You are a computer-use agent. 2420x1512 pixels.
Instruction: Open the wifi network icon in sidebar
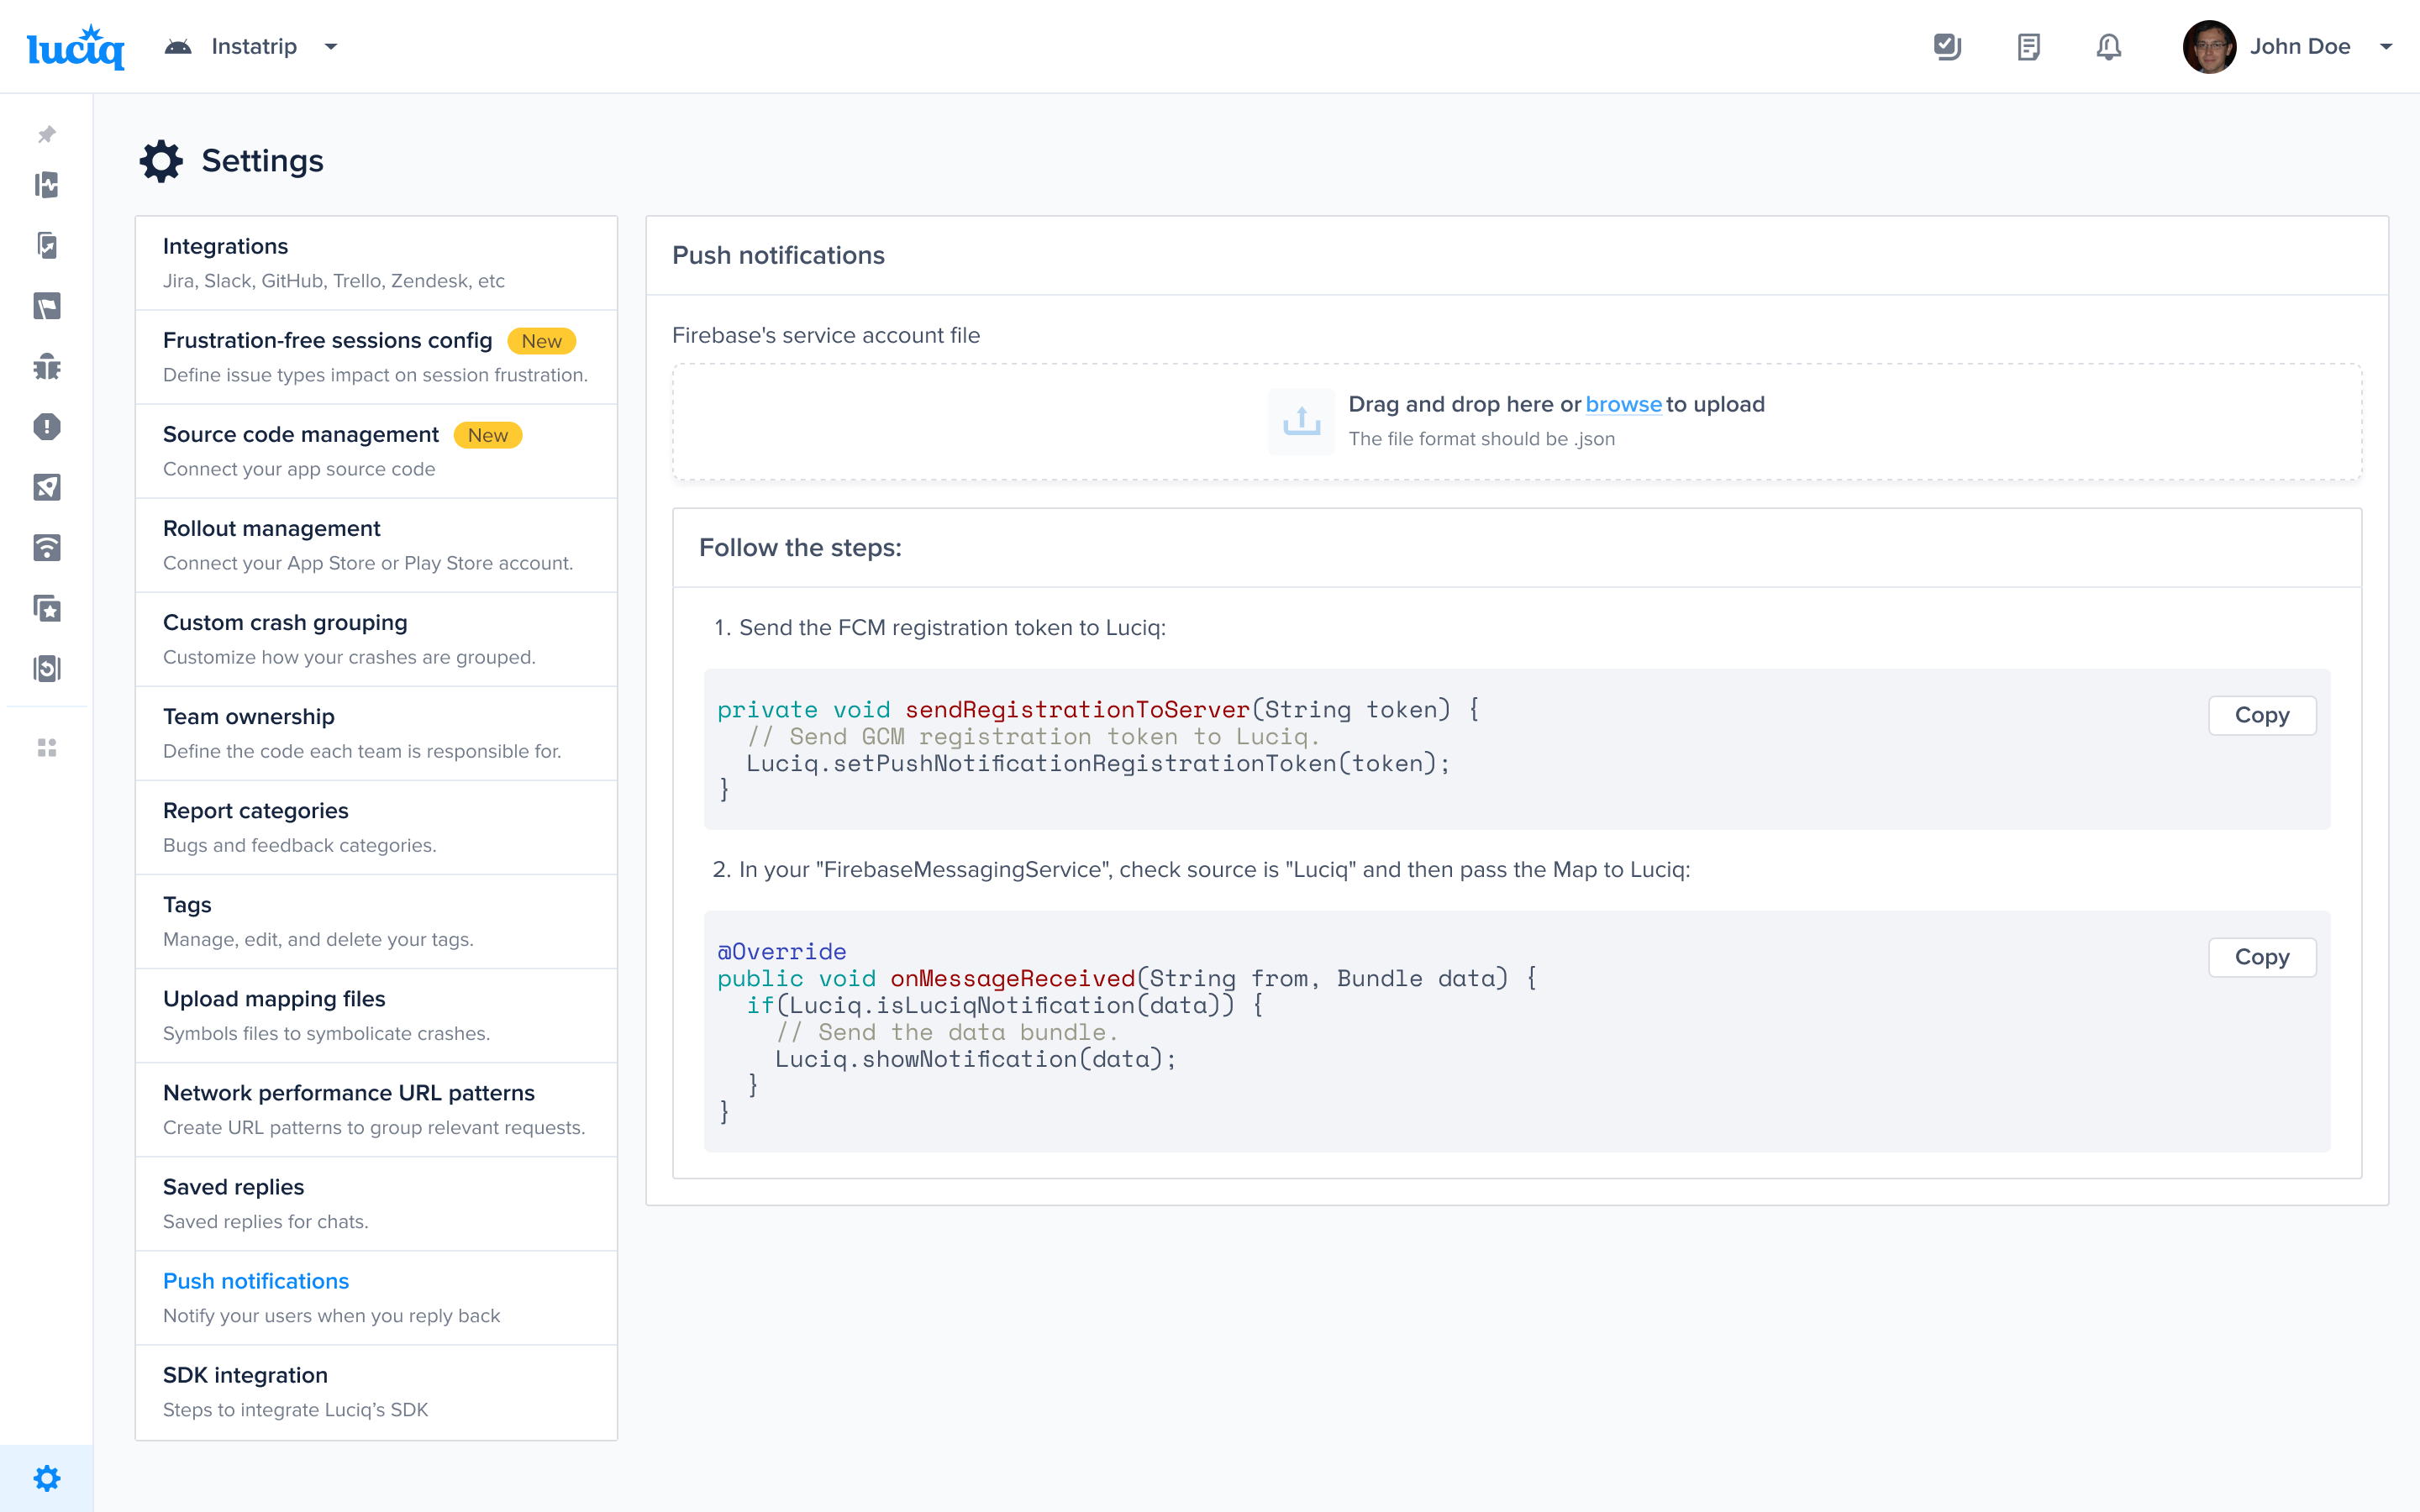(x=46, y=548)
